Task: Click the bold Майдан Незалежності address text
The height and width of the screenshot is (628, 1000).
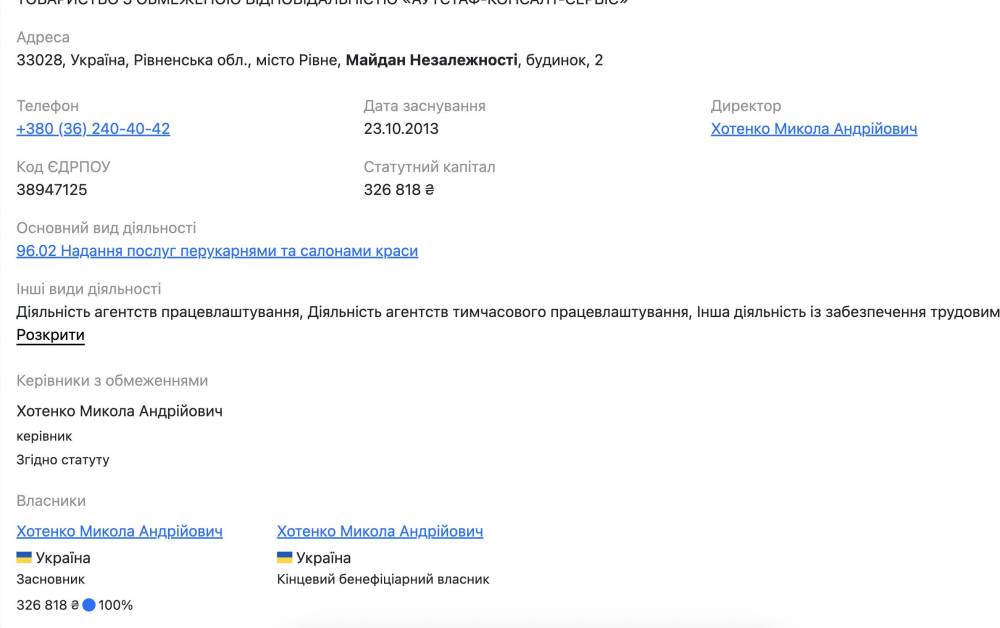Action: pos(431,60)
